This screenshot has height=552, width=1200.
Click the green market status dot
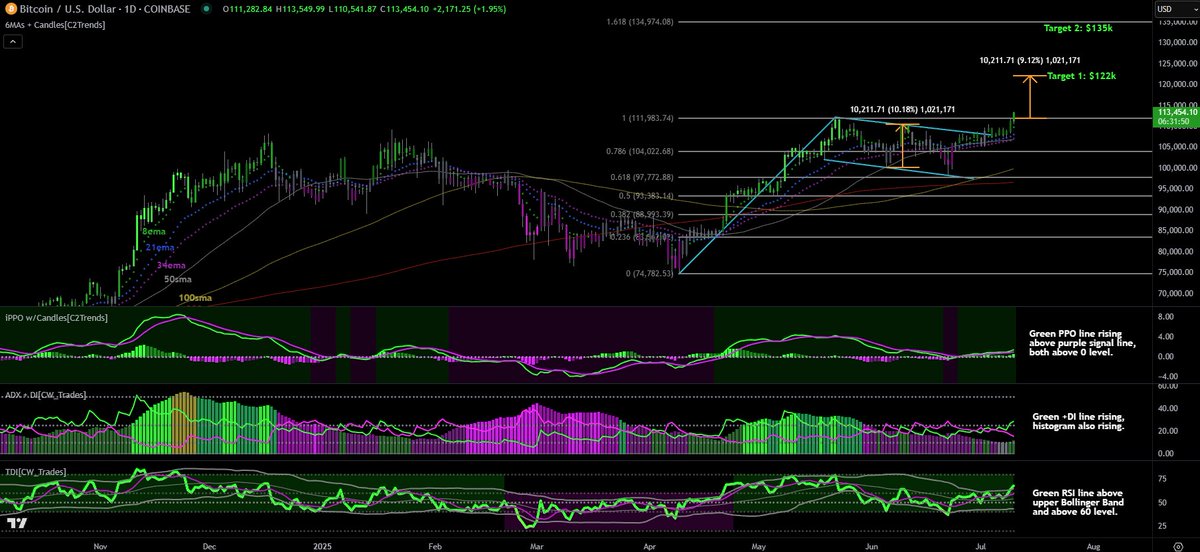[206, 9]
